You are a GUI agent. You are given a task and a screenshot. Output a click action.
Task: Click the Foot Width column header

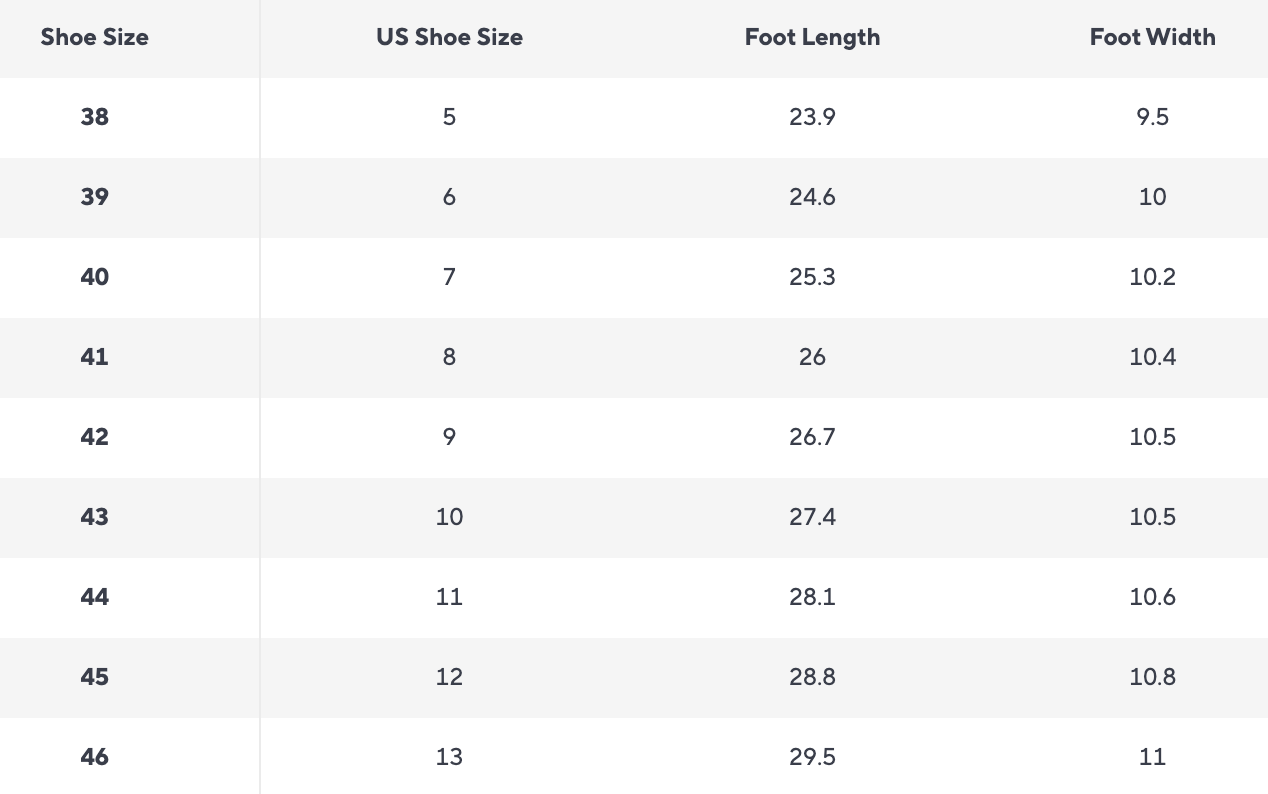pos(1152,37)
